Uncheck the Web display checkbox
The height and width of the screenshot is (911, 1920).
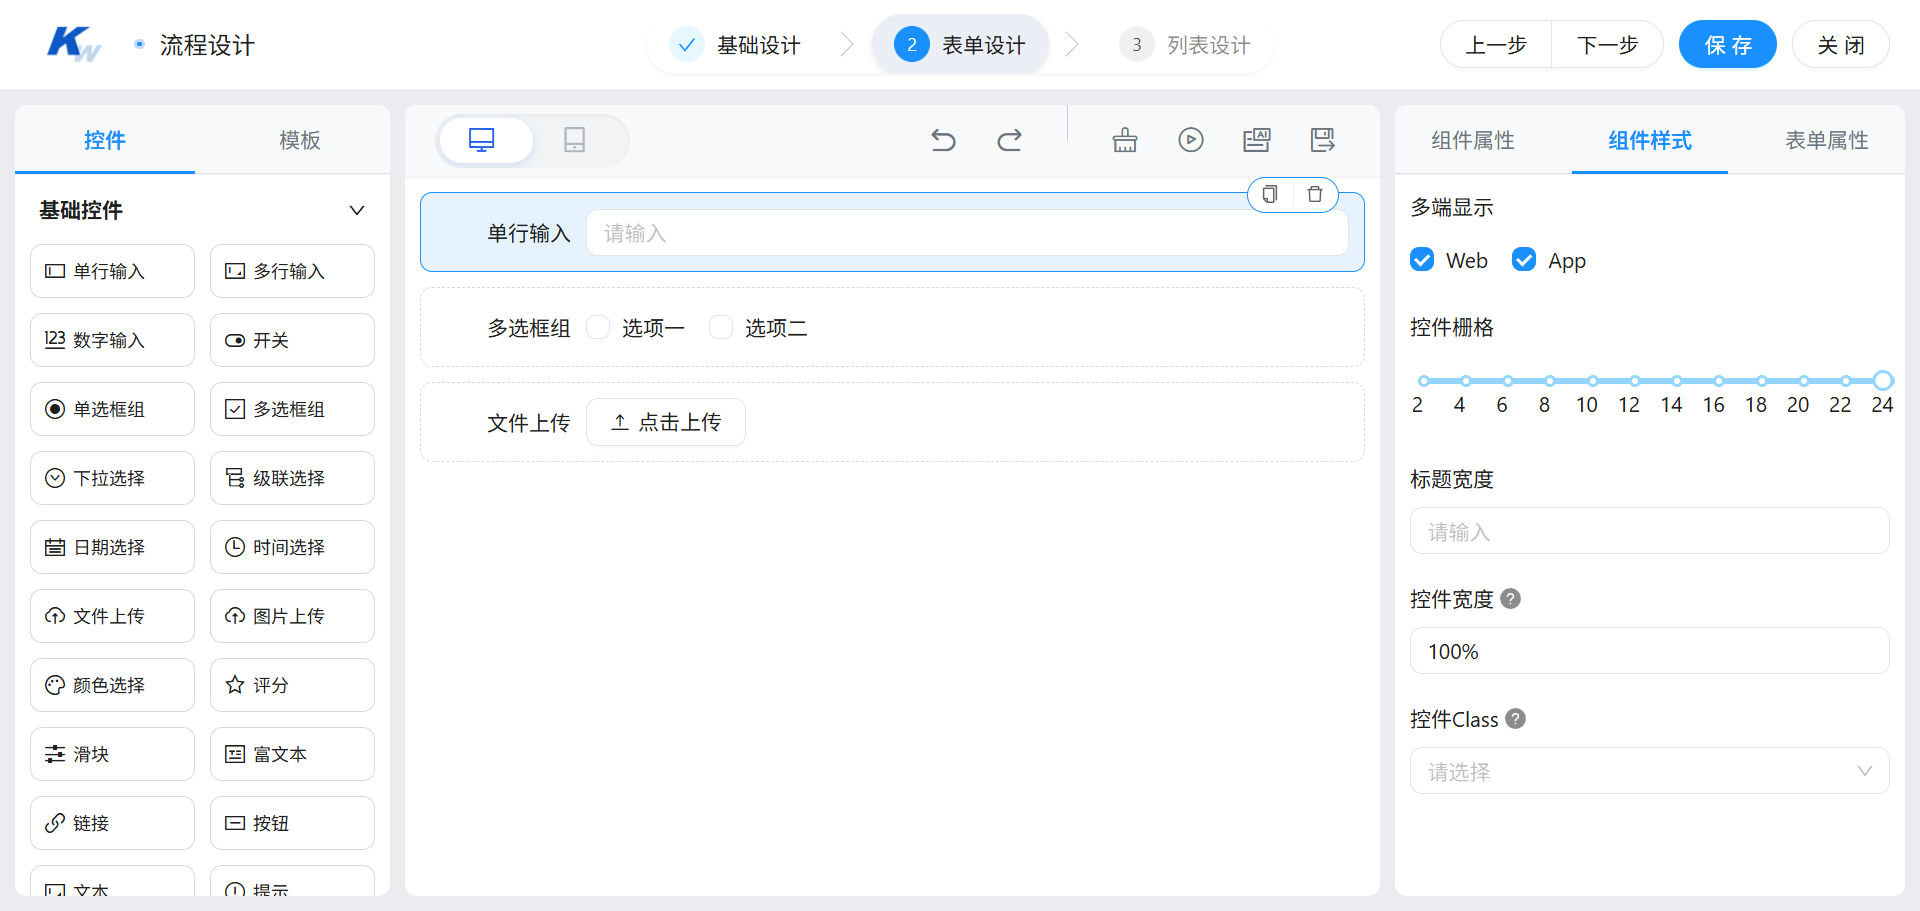1422,259
